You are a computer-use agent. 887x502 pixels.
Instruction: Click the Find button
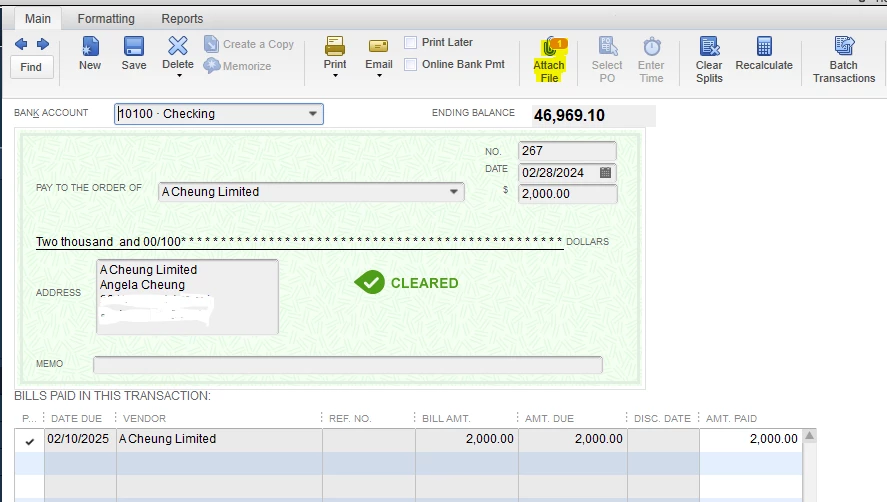(x=31, y=67)
